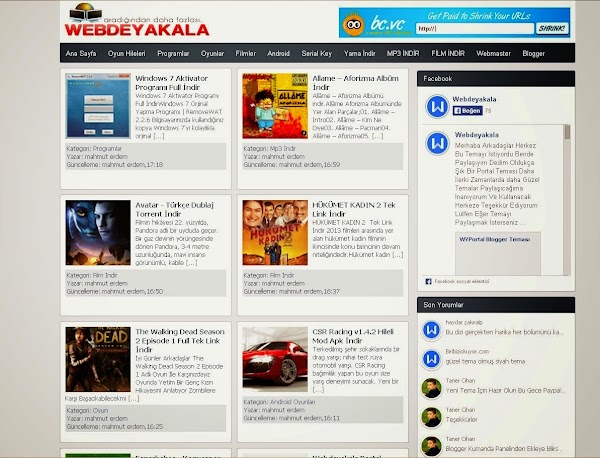Open the CSR Racing red car thumbnail

(275, 359)
